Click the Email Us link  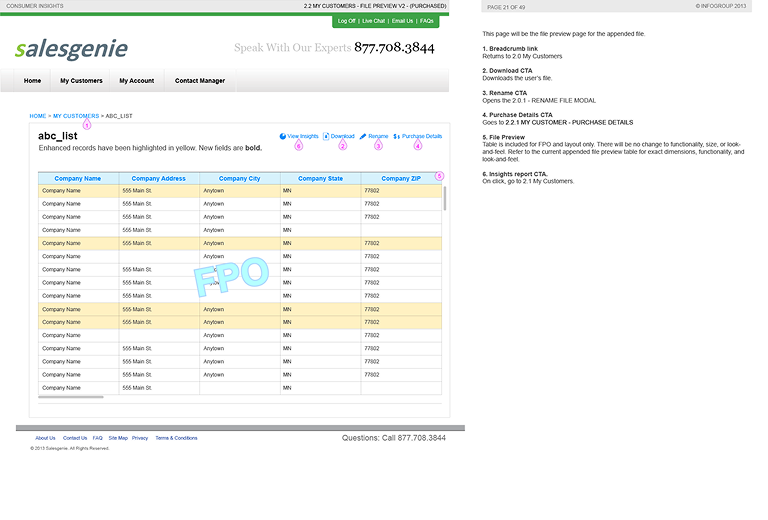[402, 21]
